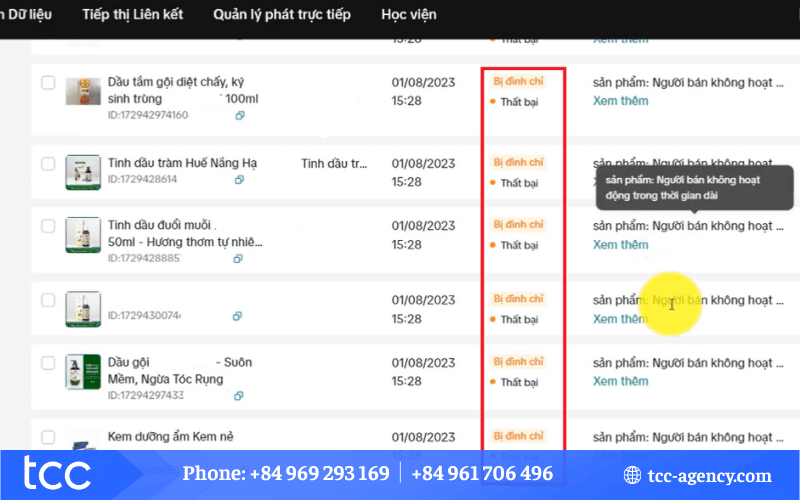Open Tinh dầu đuổi muỗi product thumbnail
Screen dimensions: 800x500
point(83,235)
